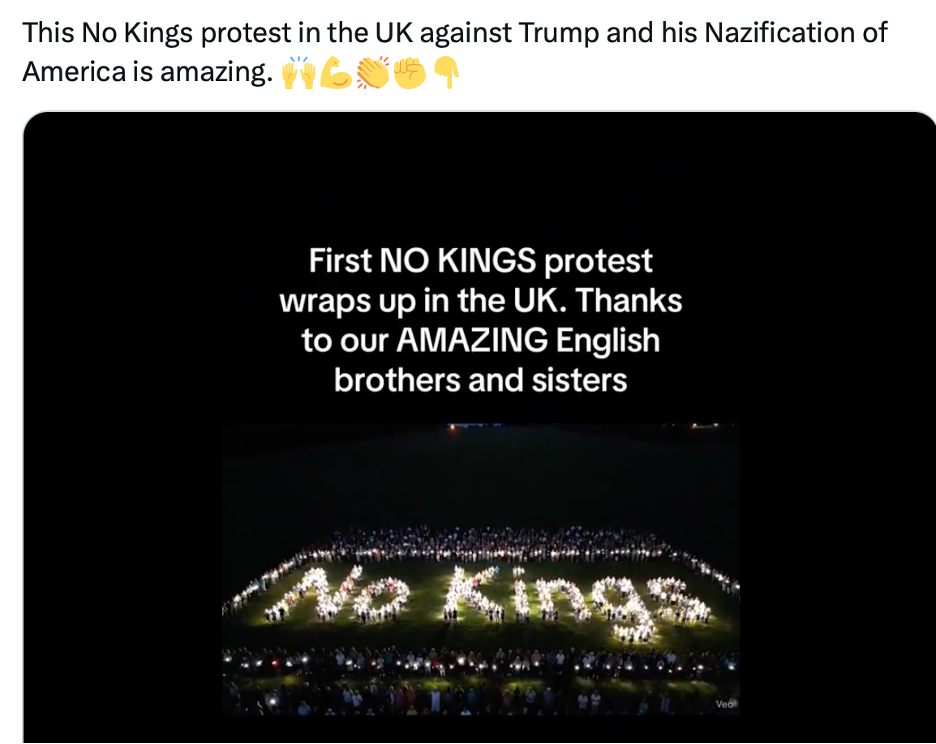This screenshot has height=744, width=936.
Task: Click the clapping hands emoji
Action: point(372,74)
